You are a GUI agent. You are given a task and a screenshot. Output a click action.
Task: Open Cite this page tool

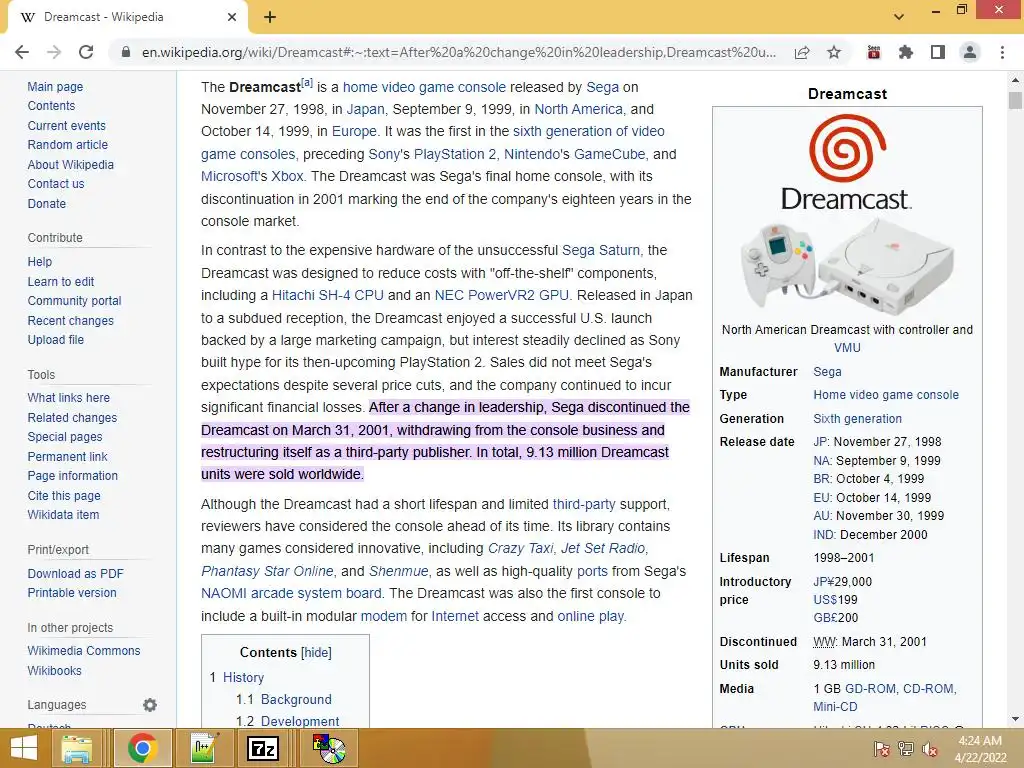64,496
